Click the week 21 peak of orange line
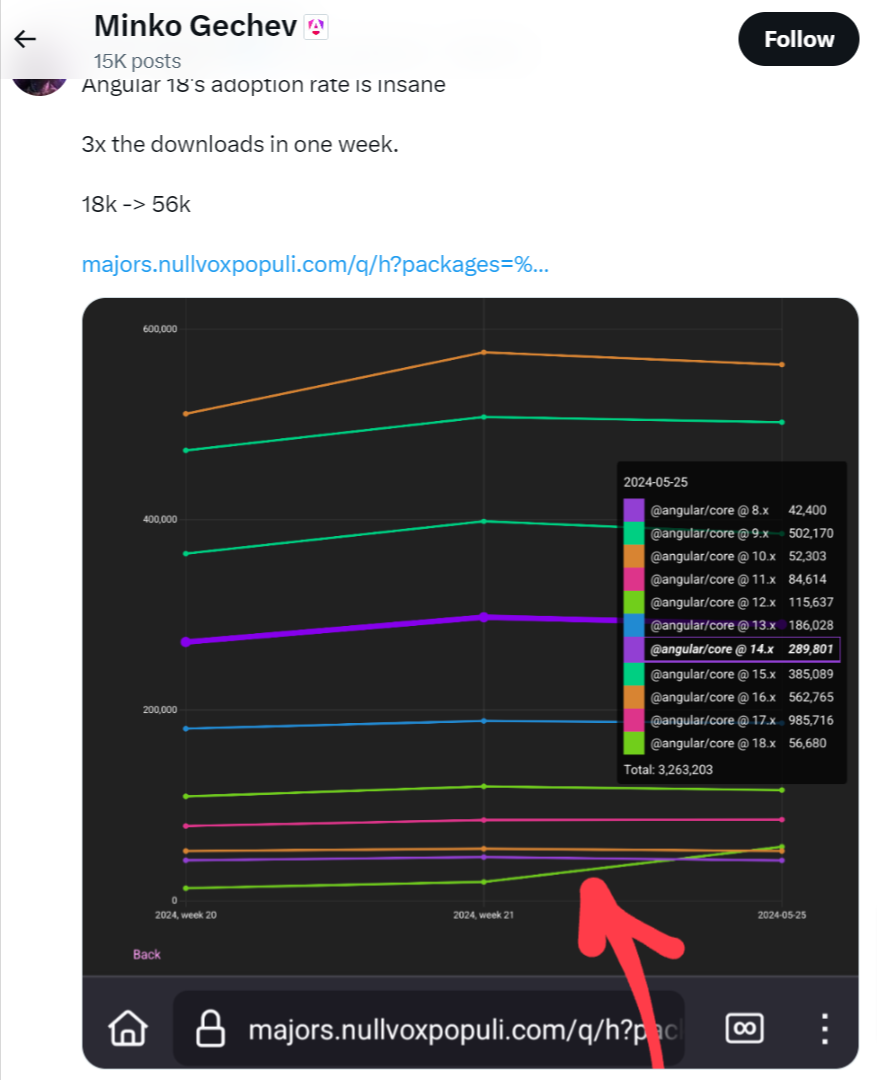This screenshot has height=1080, width=877. (484, 352)
